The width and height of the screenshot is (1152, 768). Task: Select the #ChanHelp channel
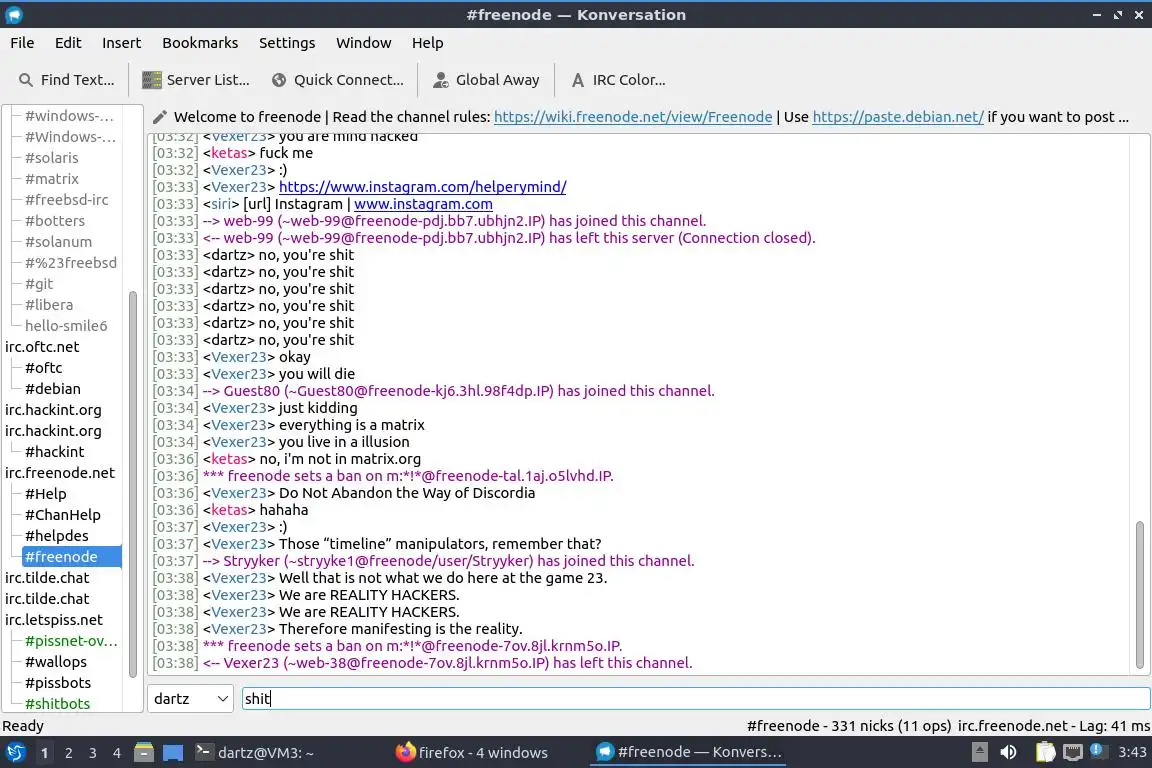pyautogui.click(x=62, y=515)
